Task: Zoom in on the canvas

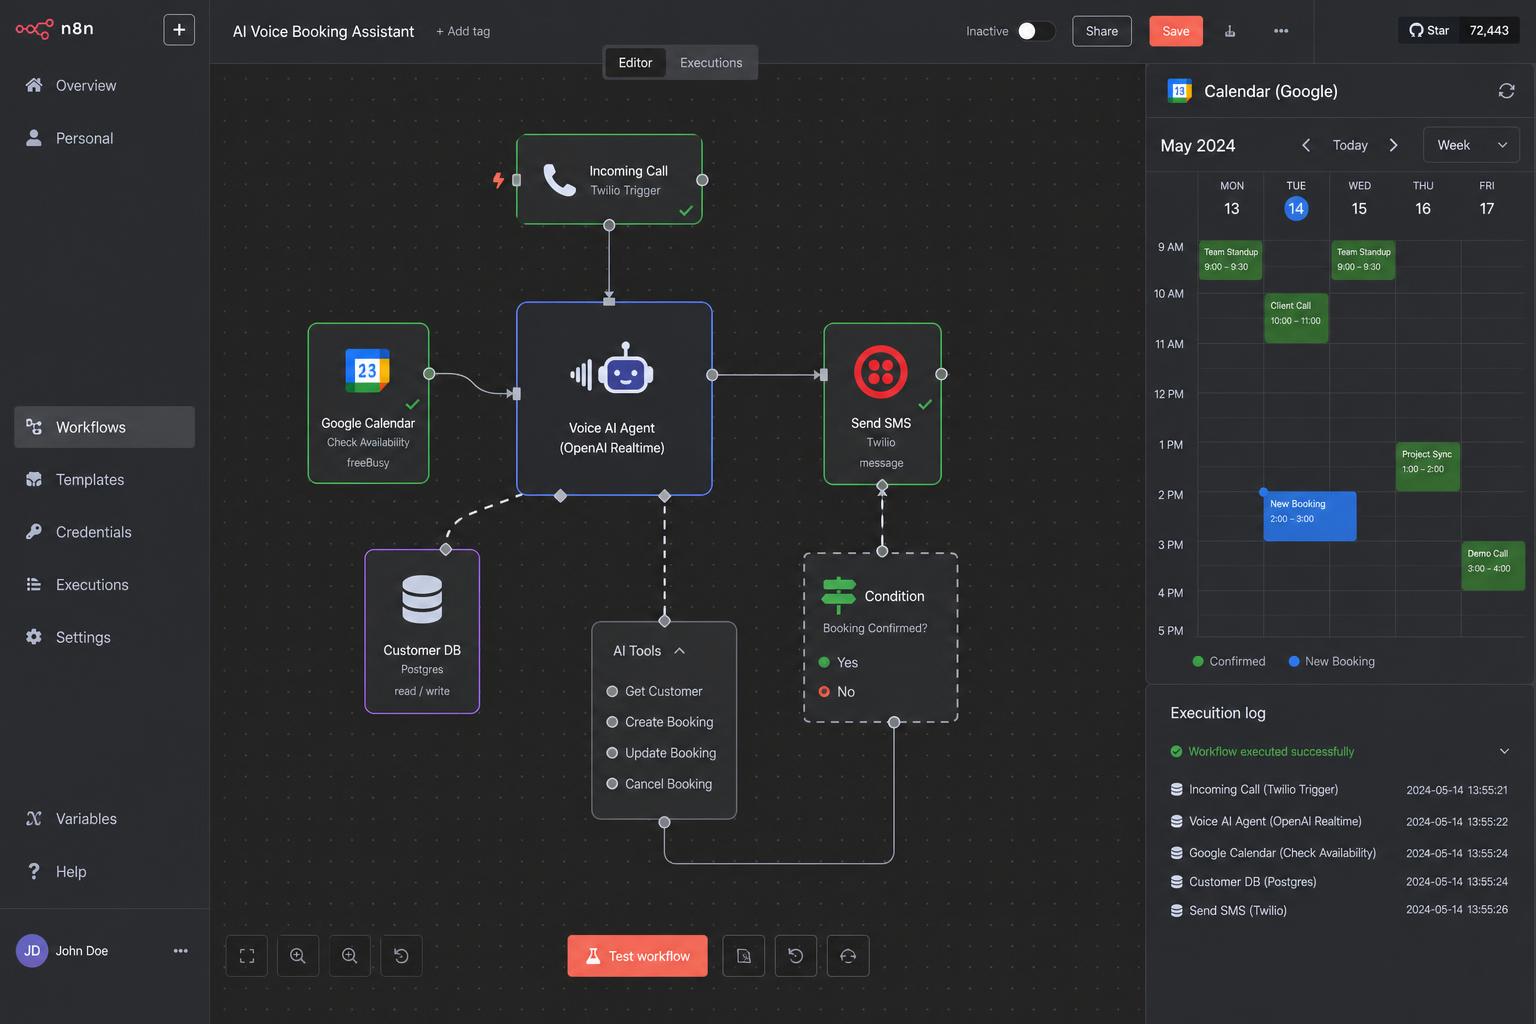Action: pos(298,956)
